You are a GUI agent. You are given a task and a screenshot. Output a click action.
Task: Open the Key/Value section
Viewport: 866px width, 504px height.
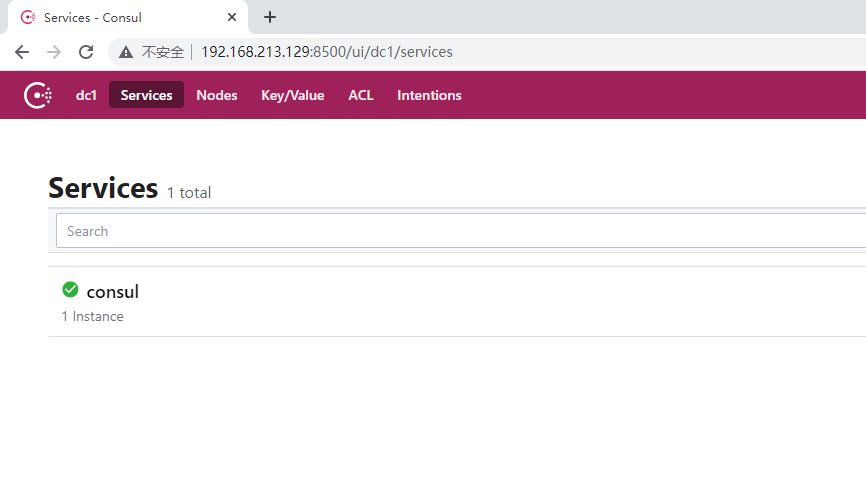click(293, 95)
